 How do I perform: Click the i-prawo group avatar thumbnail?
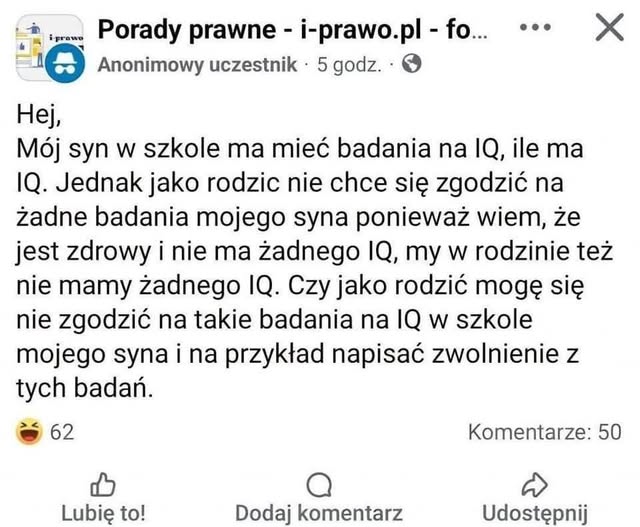(x=42, y=38)
